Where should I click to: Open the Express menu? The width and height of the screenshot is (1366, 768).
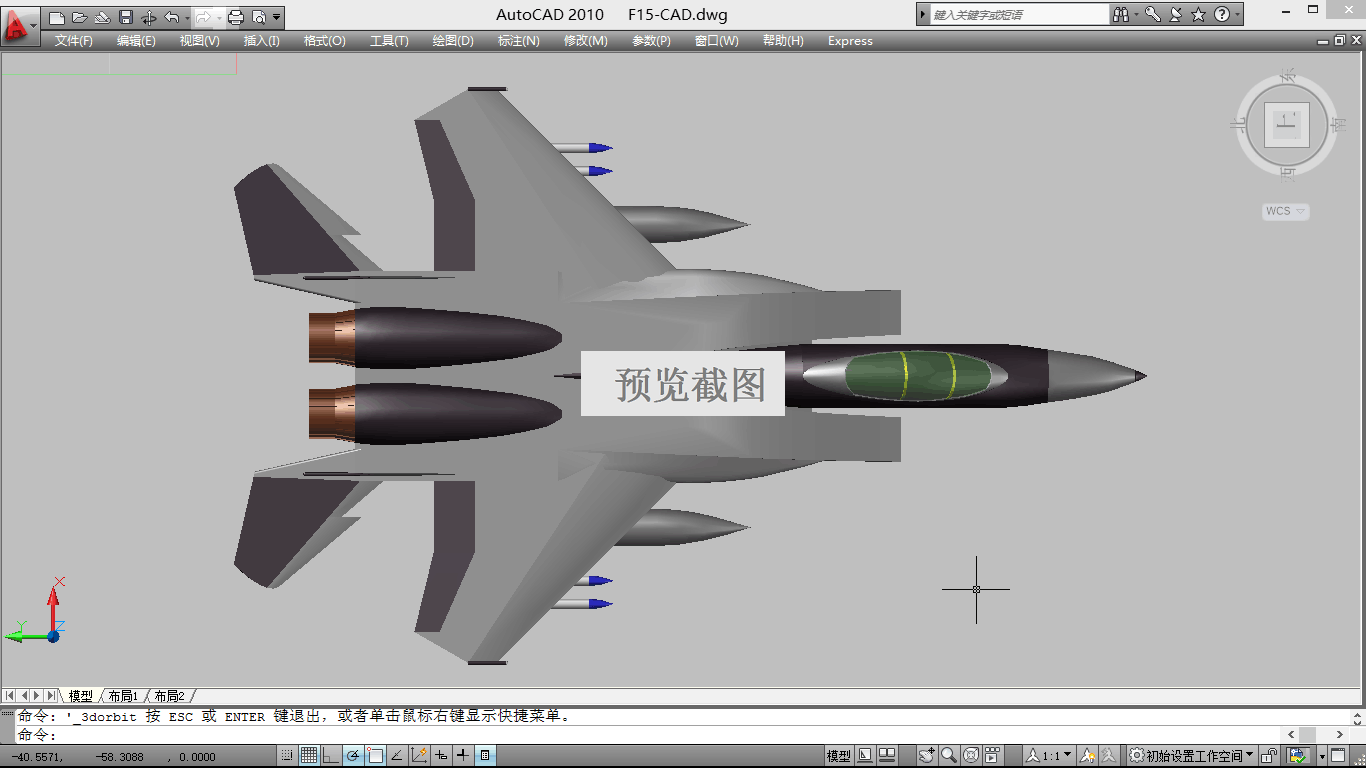[x=850, y=41]
